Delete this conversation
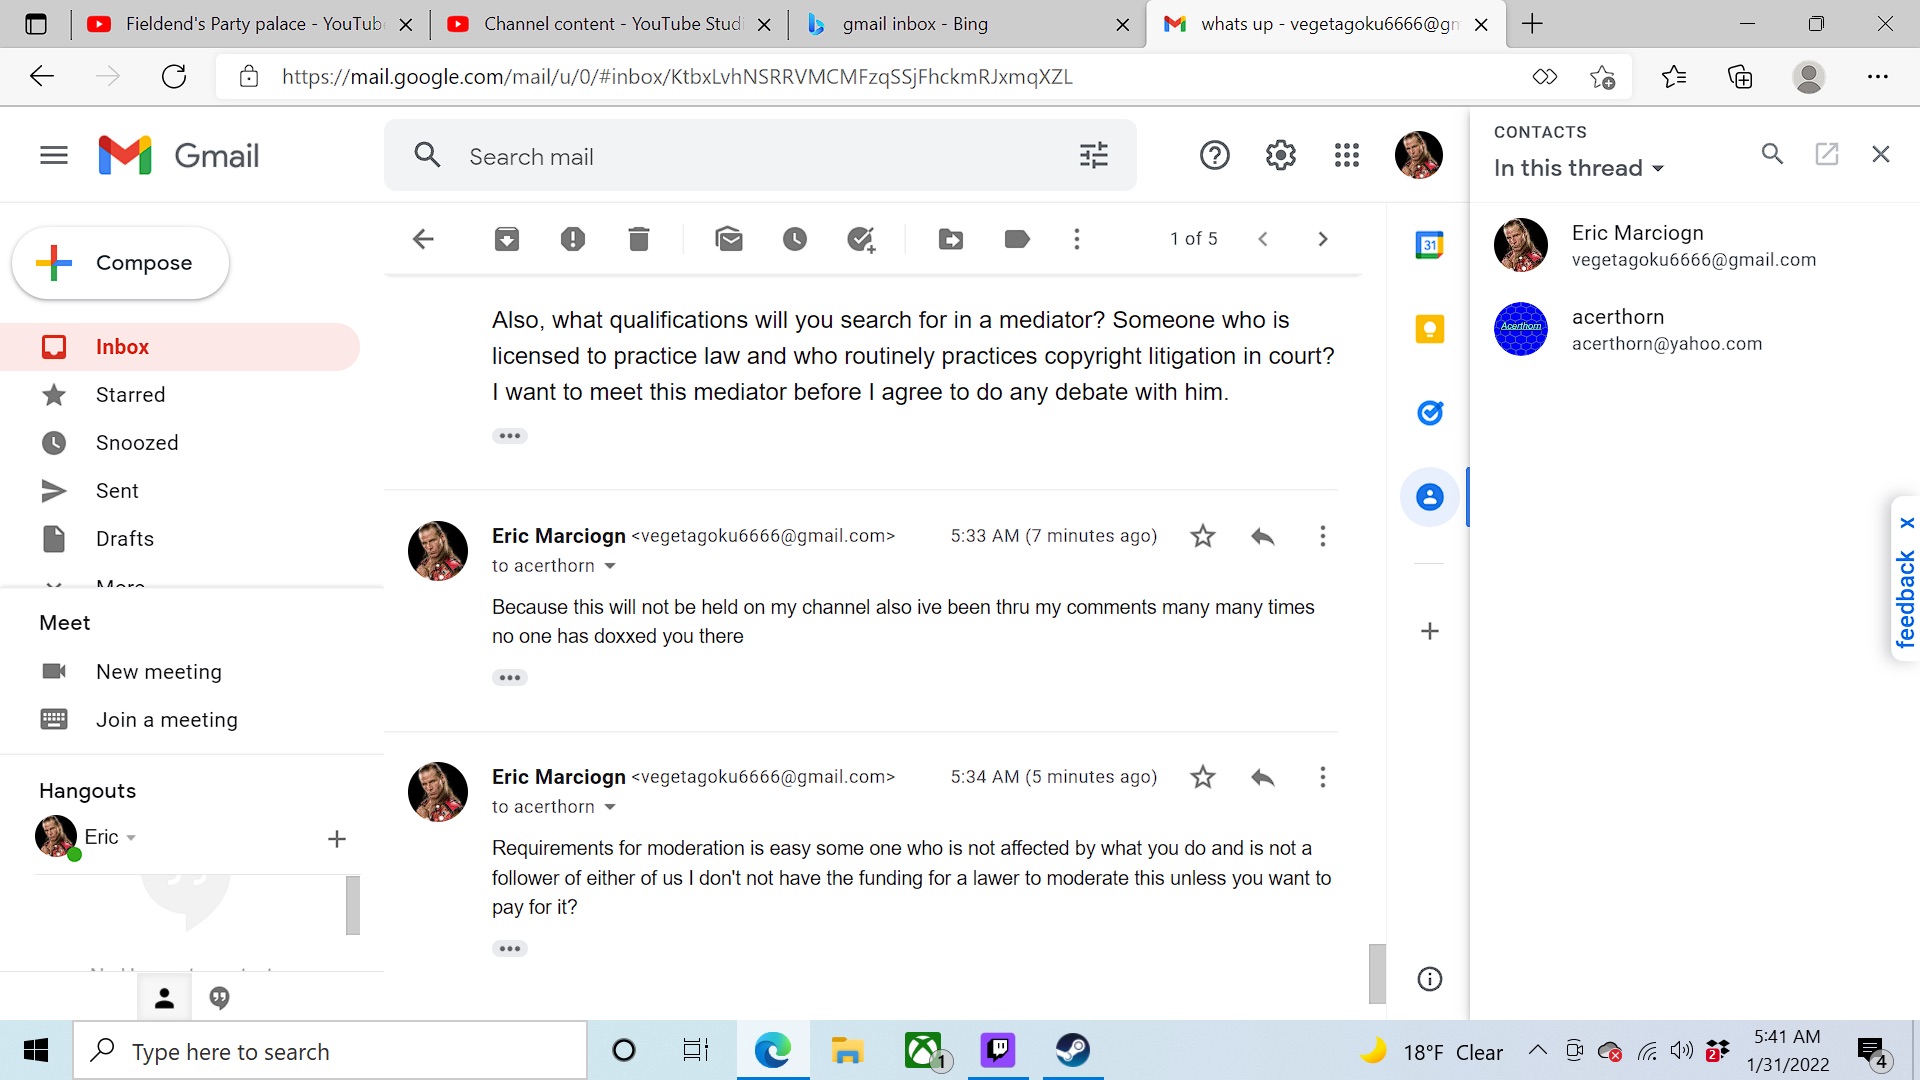This screenshot has width=1920, height=1080. (x=639, y=239)
